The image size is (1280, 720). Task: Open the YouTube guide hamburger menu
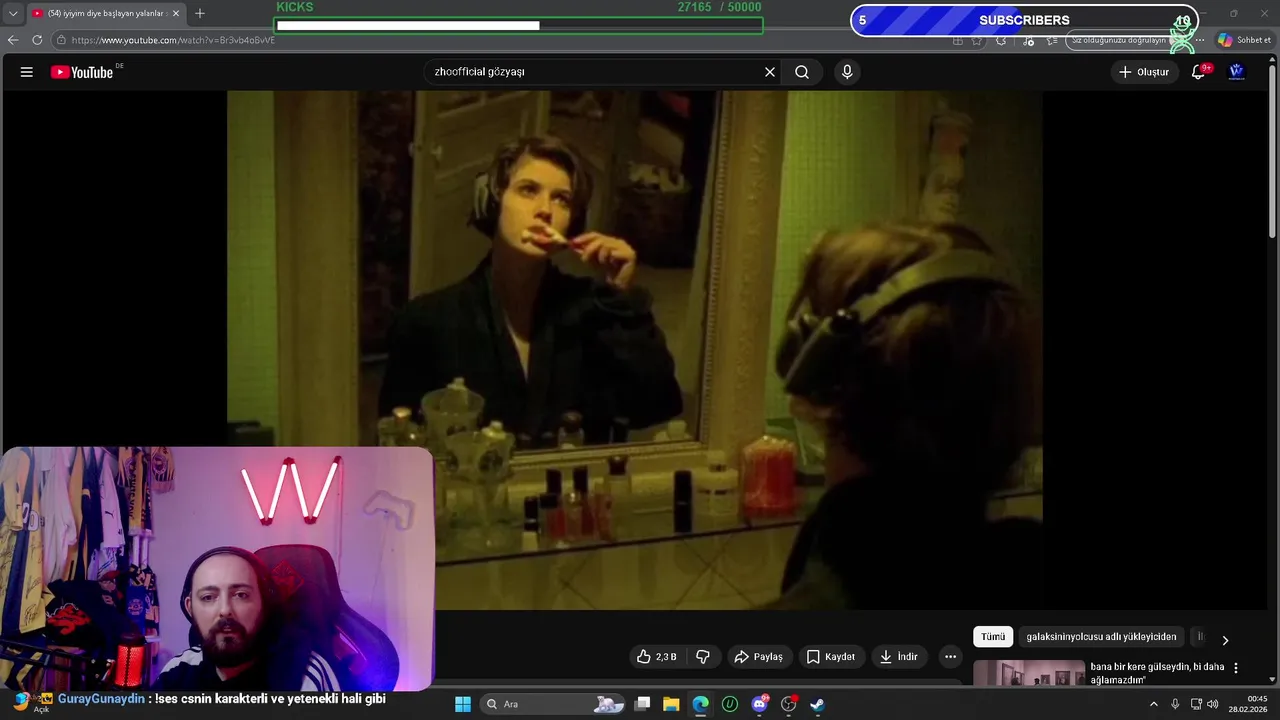pos(27,72)
